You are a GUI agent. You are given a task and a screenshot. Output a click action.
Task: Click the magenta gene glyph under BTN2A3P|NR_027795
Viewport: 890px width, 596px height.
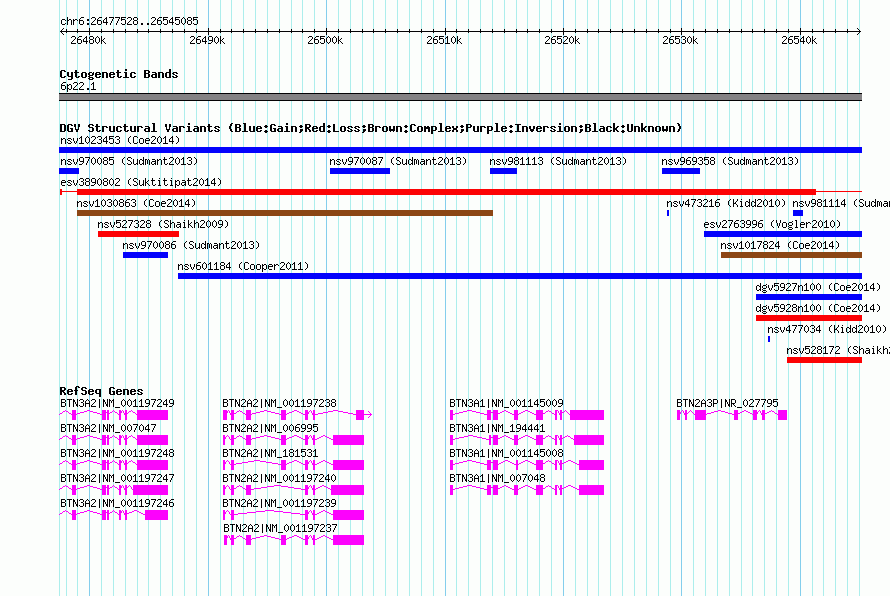coord(732,415)
